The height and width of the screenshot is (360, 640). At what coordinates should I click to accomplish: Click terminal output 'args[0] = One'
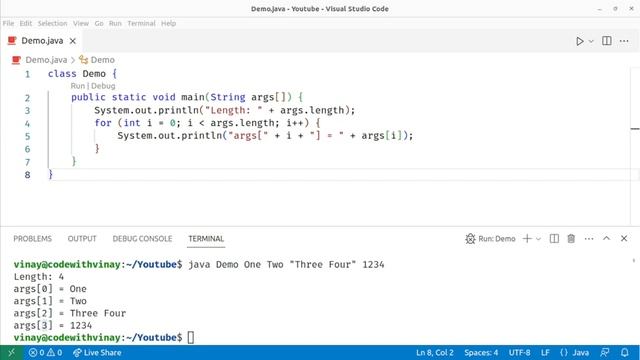50,289
